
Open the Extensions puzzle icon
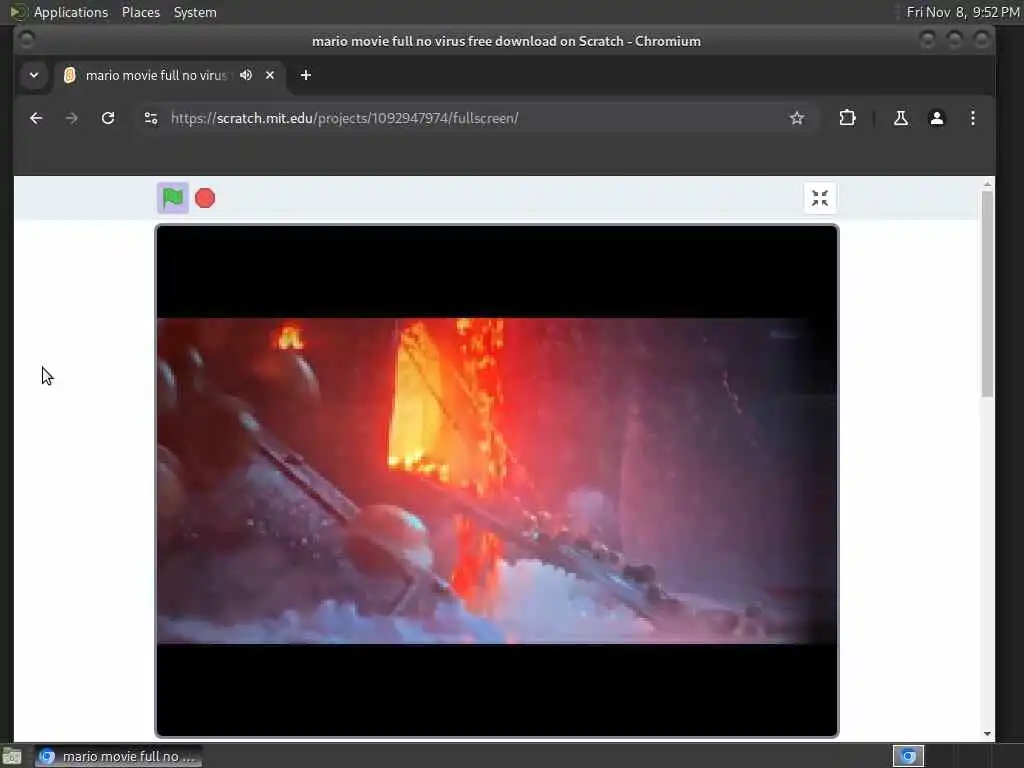[847, 118]
